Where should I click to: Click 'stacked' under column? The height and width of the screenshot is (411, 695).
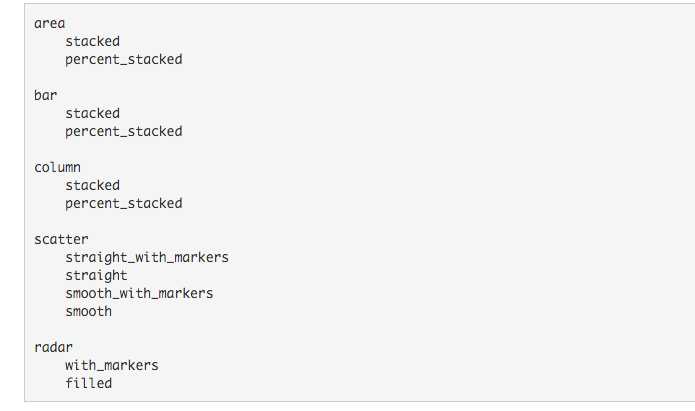point(92,185)
